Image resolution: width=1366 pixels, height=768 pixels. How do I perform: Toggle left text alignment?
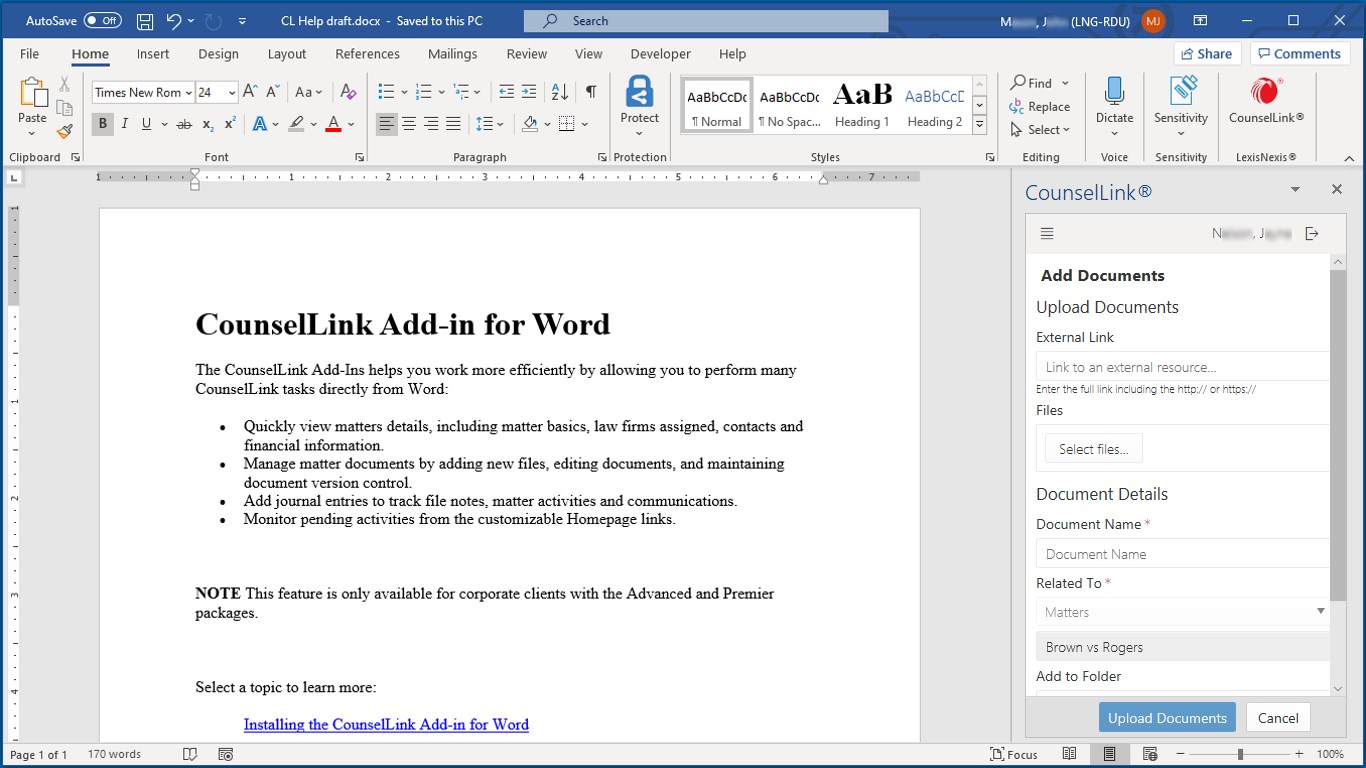point(386,124)
